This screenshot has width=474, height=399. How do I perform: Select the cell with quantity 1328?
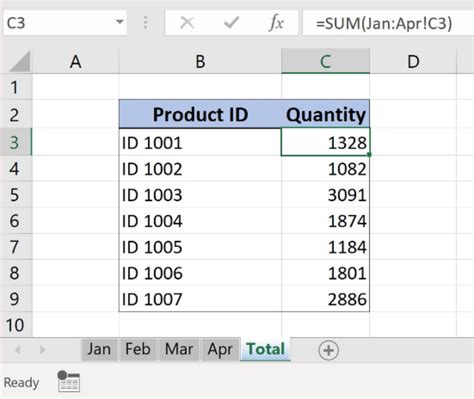[325, 142]
